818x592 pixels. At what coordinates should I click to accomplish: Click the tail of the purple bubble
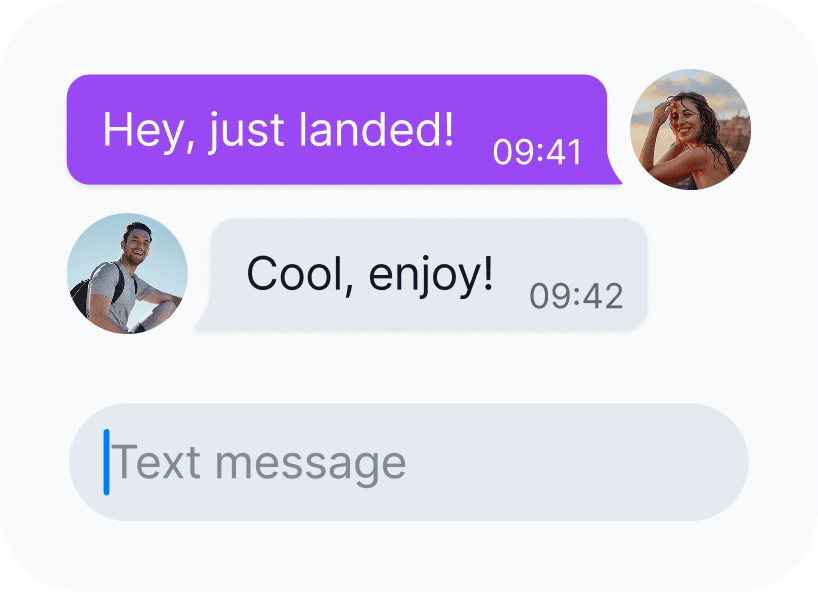[614, 170]
